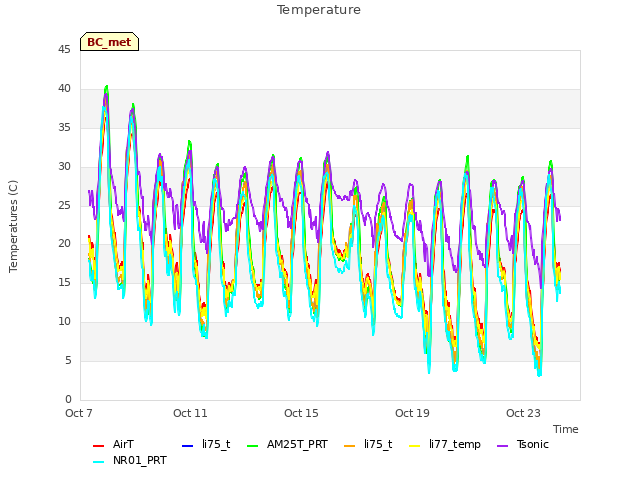The image size is (640, 480).
Task: Click the 20 y-axis tick label
Action: click(64, 244)
